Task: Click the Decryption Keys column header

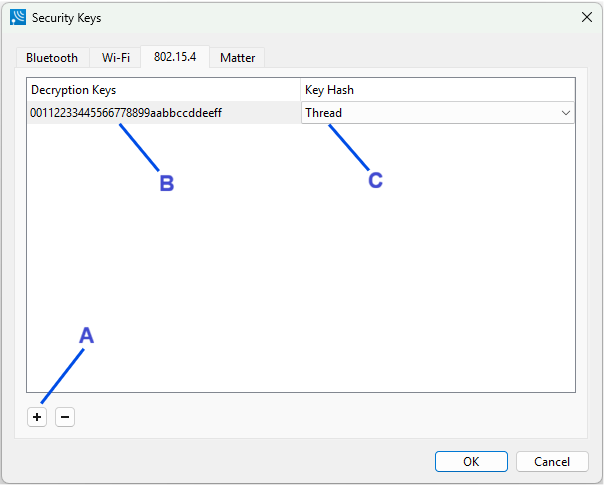Action: point(164,90)
